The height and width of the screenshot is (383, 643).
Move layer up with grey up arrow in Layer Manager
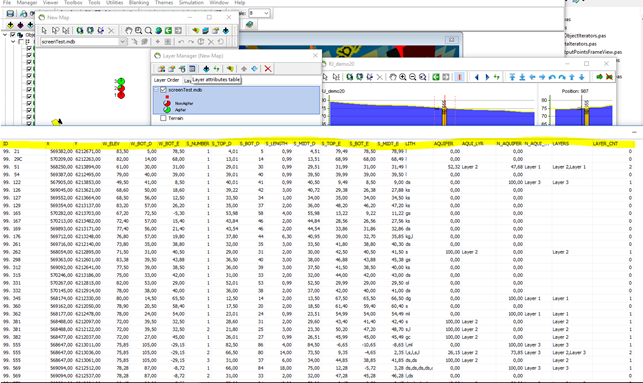[244, 68]
